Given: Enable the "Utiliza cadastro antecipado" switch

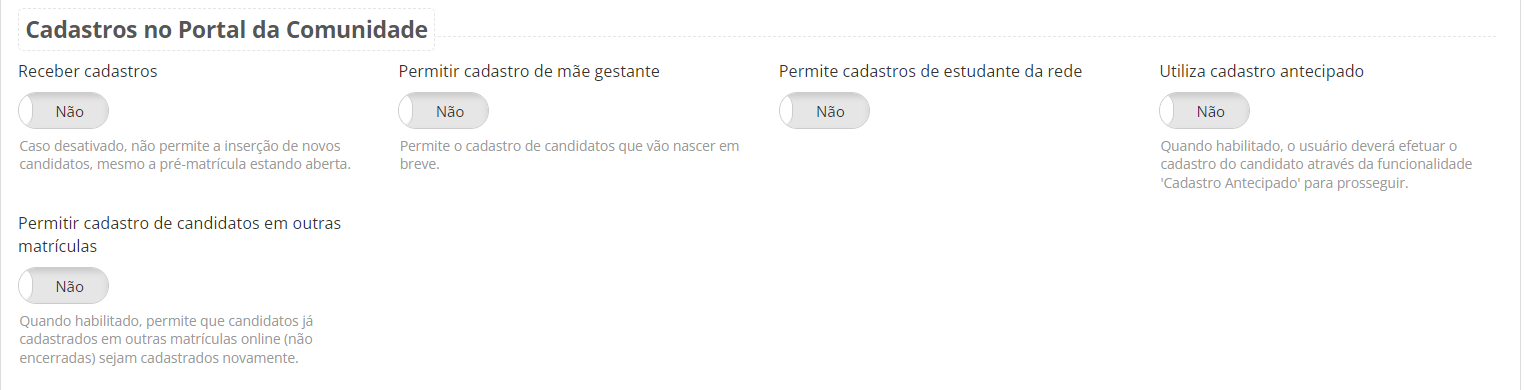Looking at the screenshot, I should pos(1205,111).
